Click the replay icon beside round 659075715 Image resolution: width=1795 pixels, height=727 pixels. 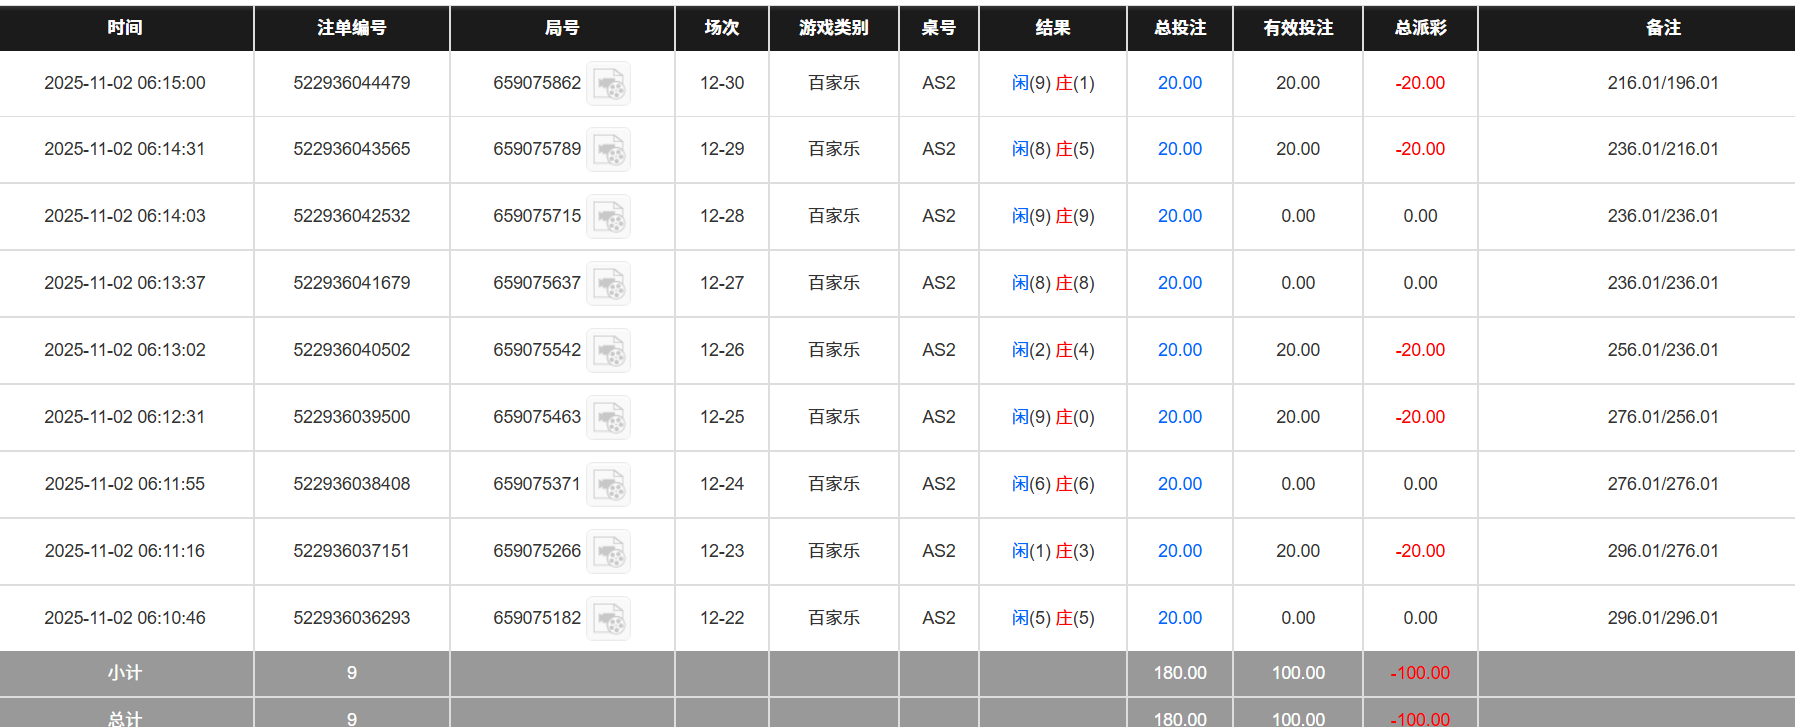608,217
